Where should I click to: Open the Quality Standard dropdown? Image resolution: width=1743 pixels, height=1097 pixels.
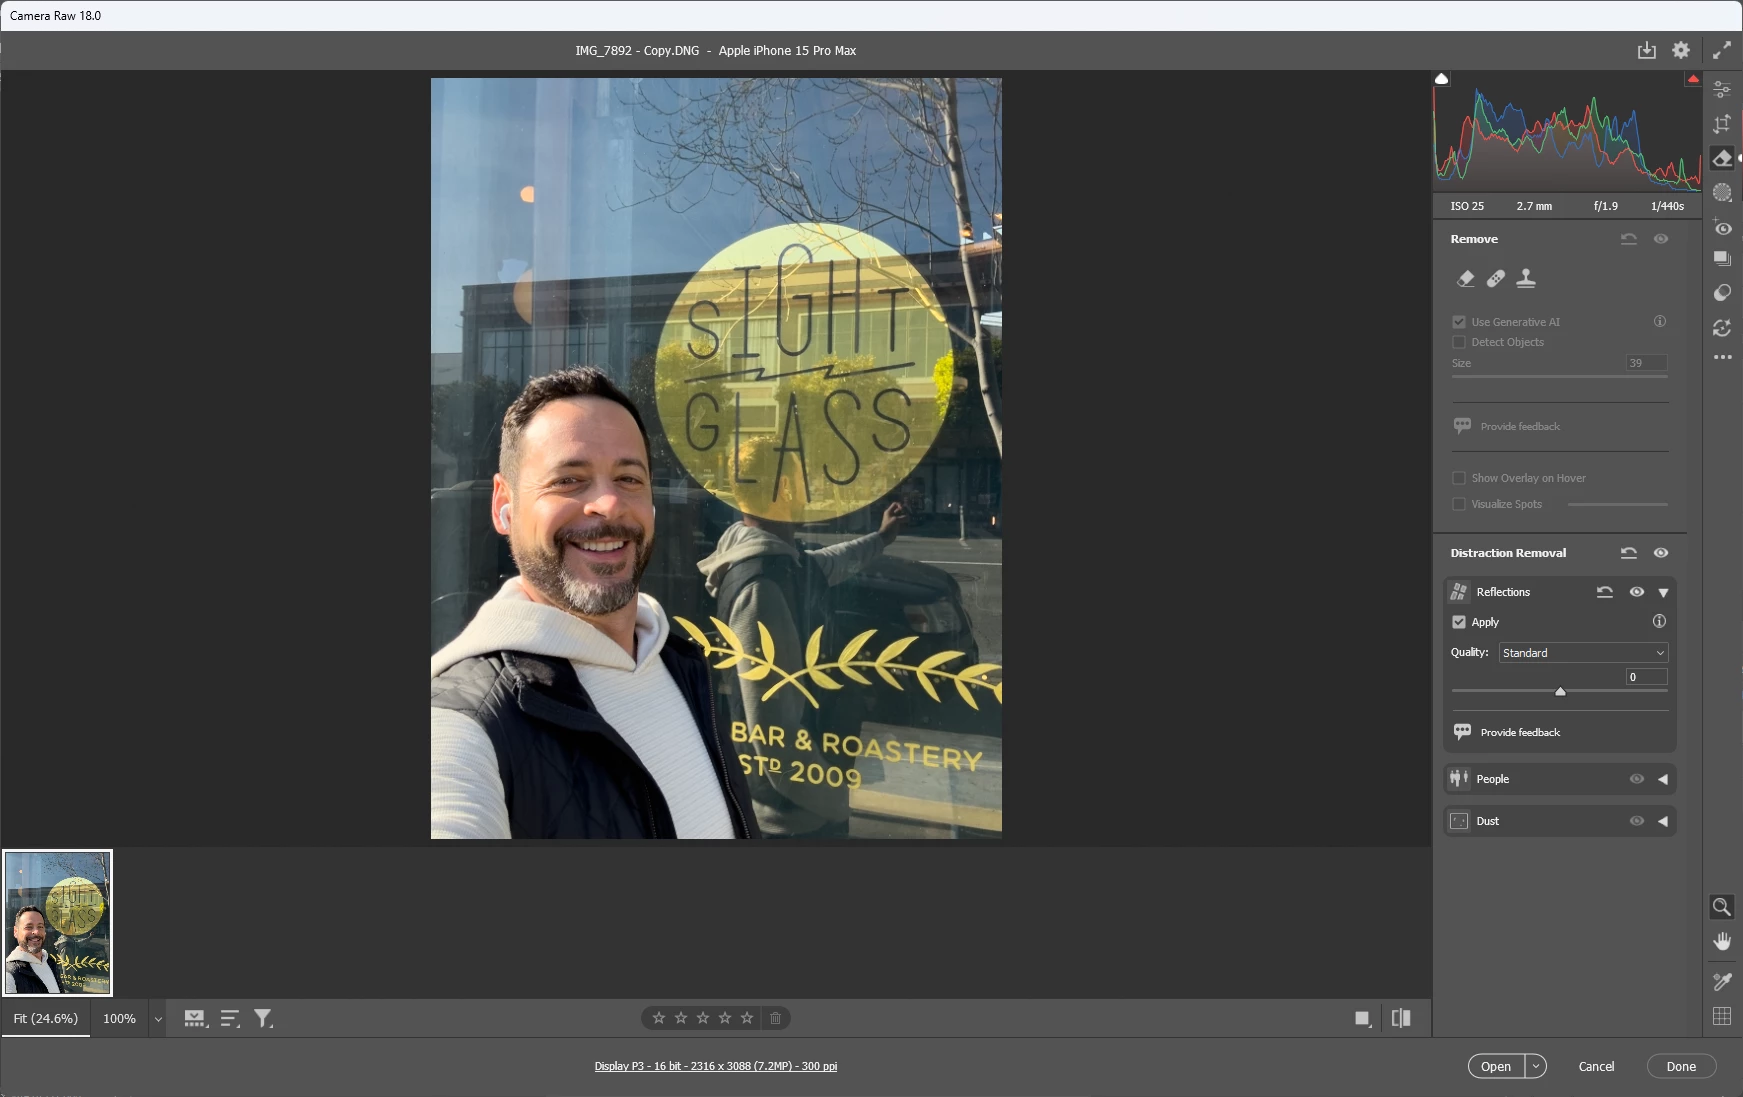tap(1584, 653)
